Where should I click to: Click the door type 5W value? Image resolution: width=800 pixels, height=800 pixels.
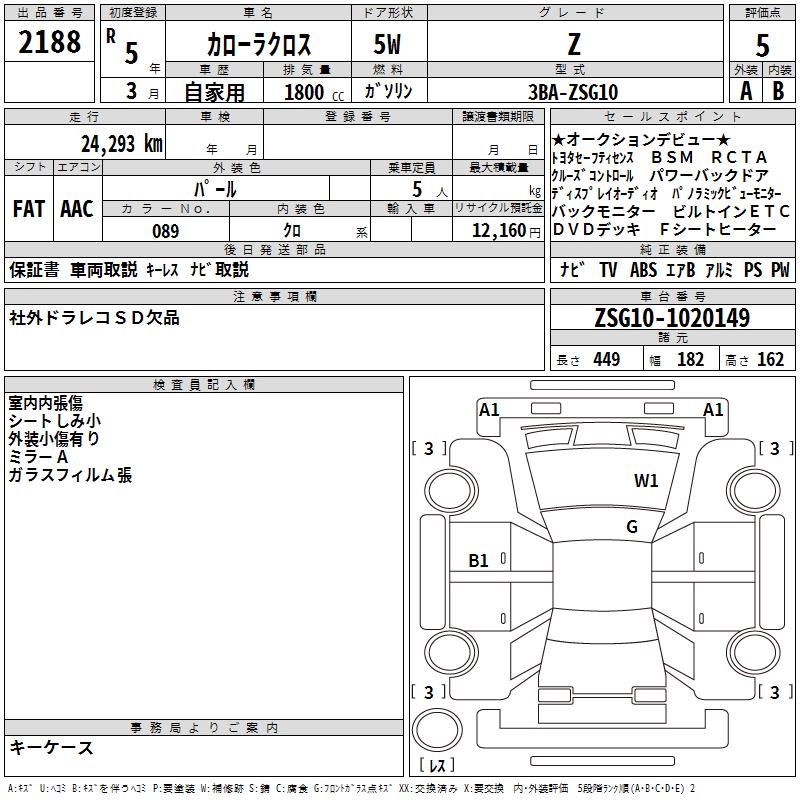(388, 45)
